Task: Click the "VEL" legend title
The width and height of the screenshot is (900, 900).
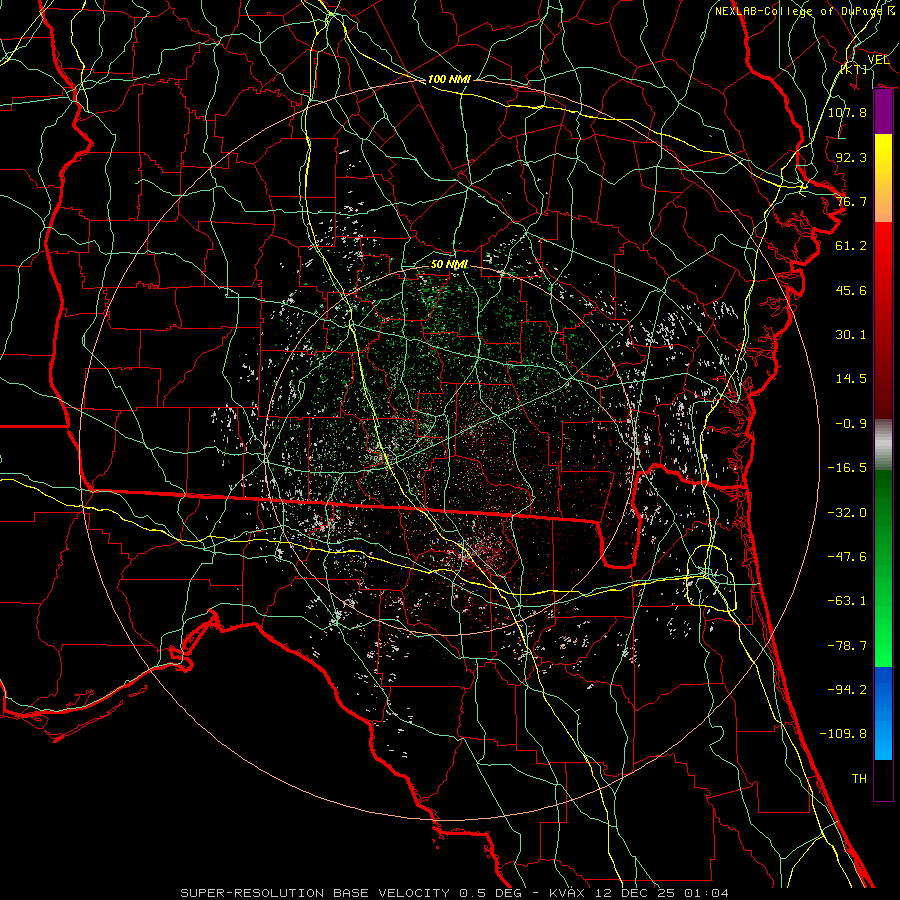Action: point(878,59)
